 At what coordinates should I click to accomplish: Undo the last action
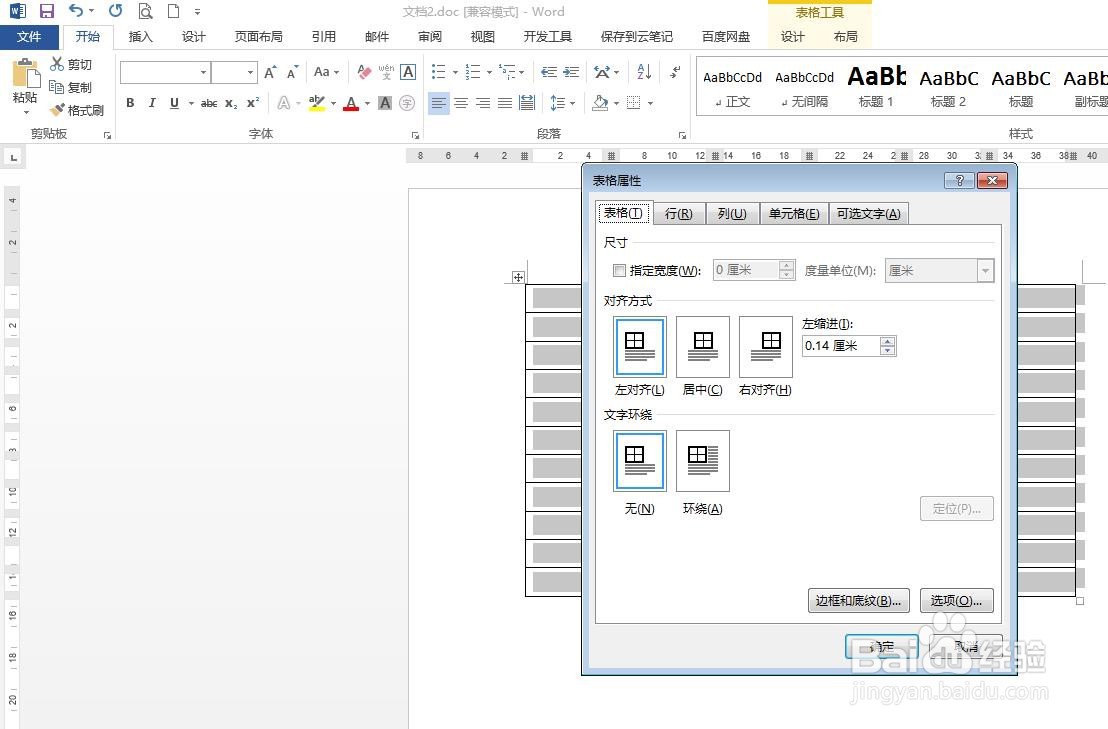pyautogui.click(x=76, y=11)
